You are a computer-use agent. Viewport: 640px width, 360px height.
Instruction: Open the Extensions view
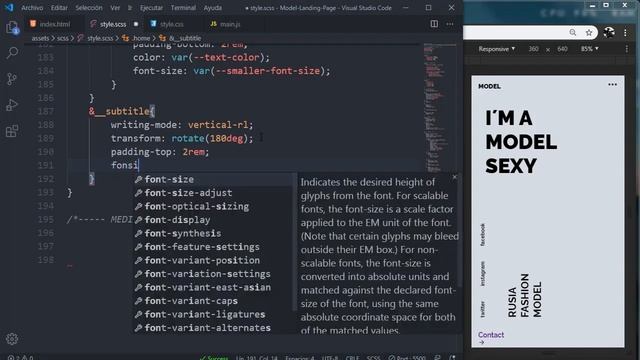point(12,131)
